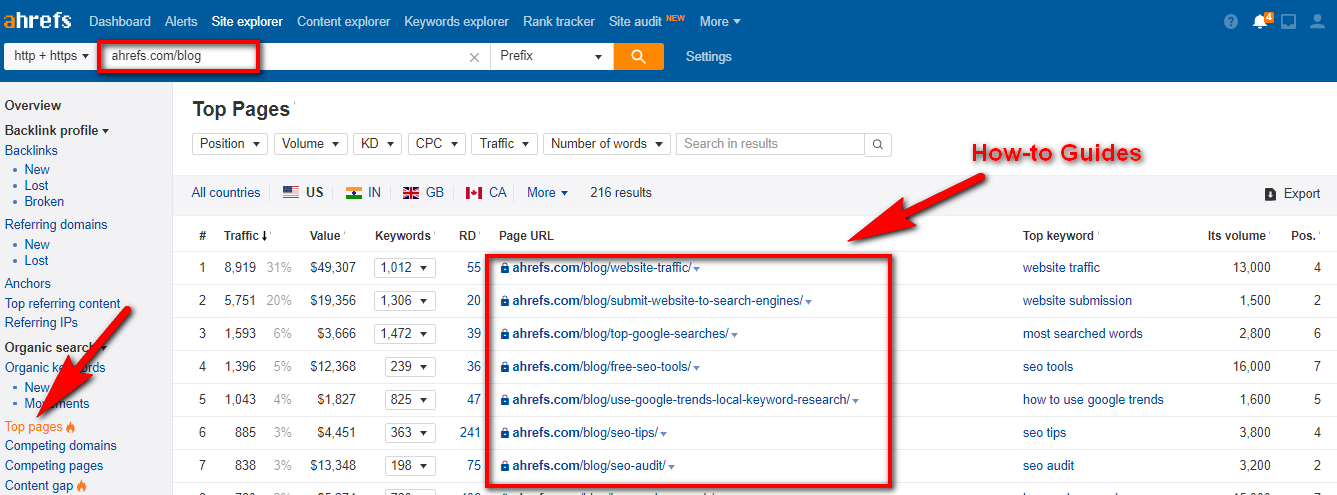Open Referring domains in sidebar
Screen dimensions: 1337x495
pyautogui.click(x=56, y=224)
